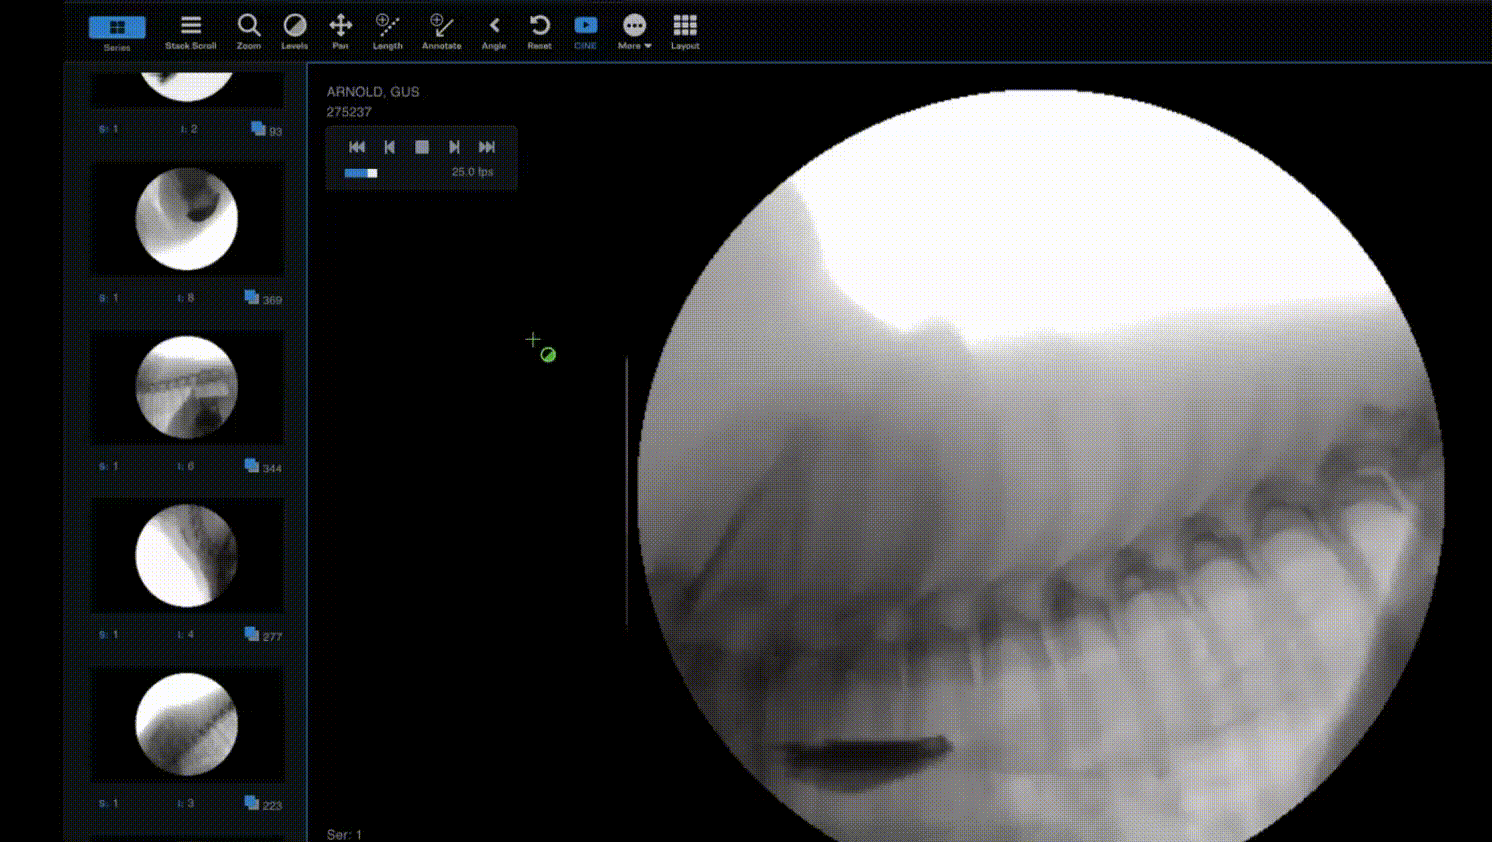Screen dimensions: 1492x842
Task: Click patient ID 275237
Action: [x=349, y=112]
